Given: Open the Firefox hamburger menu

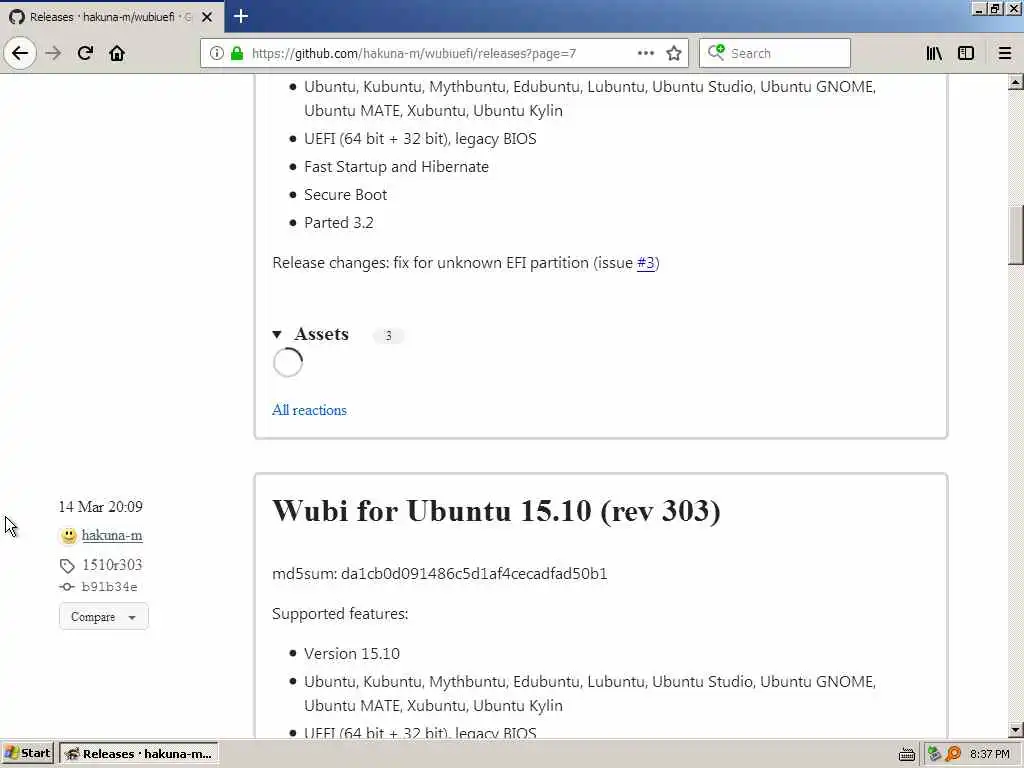Looking at the screenshot, I should coord(1004,53).
